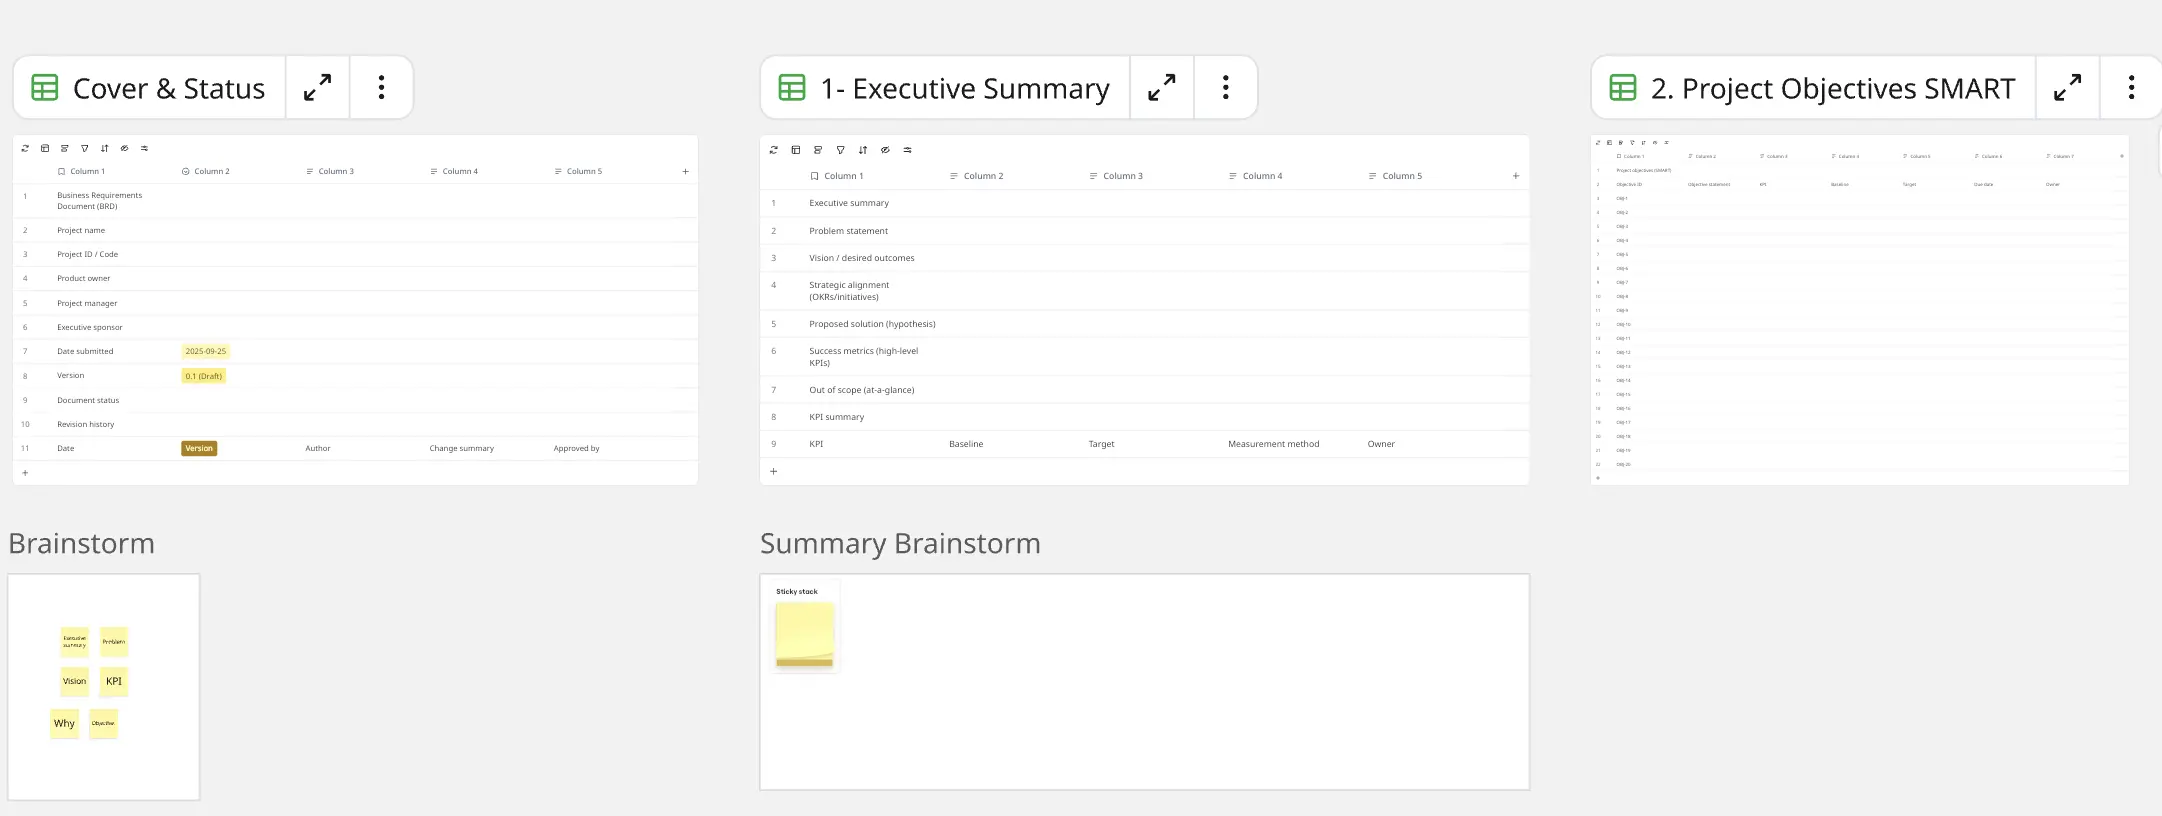The width and height of the screenshot is (2162, 816).
Task: Expand the 1- Executive Summary table
Action: coord(1161,88)
